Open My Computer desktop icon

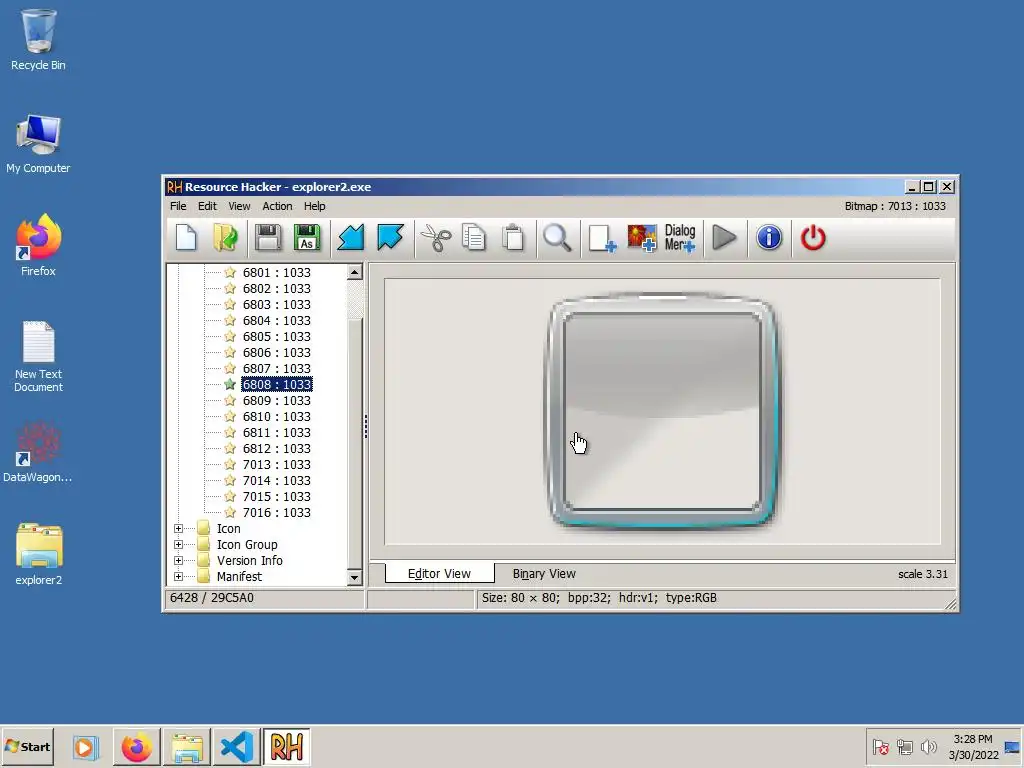point(38,144)
